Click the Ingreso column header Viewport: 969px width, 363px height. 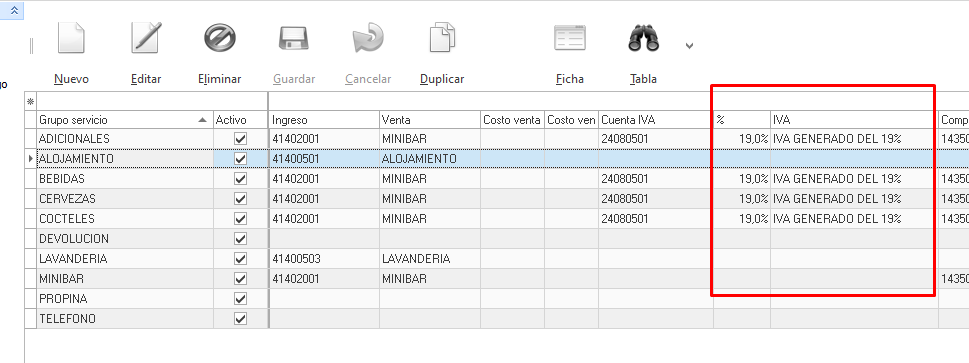(324, 120)
